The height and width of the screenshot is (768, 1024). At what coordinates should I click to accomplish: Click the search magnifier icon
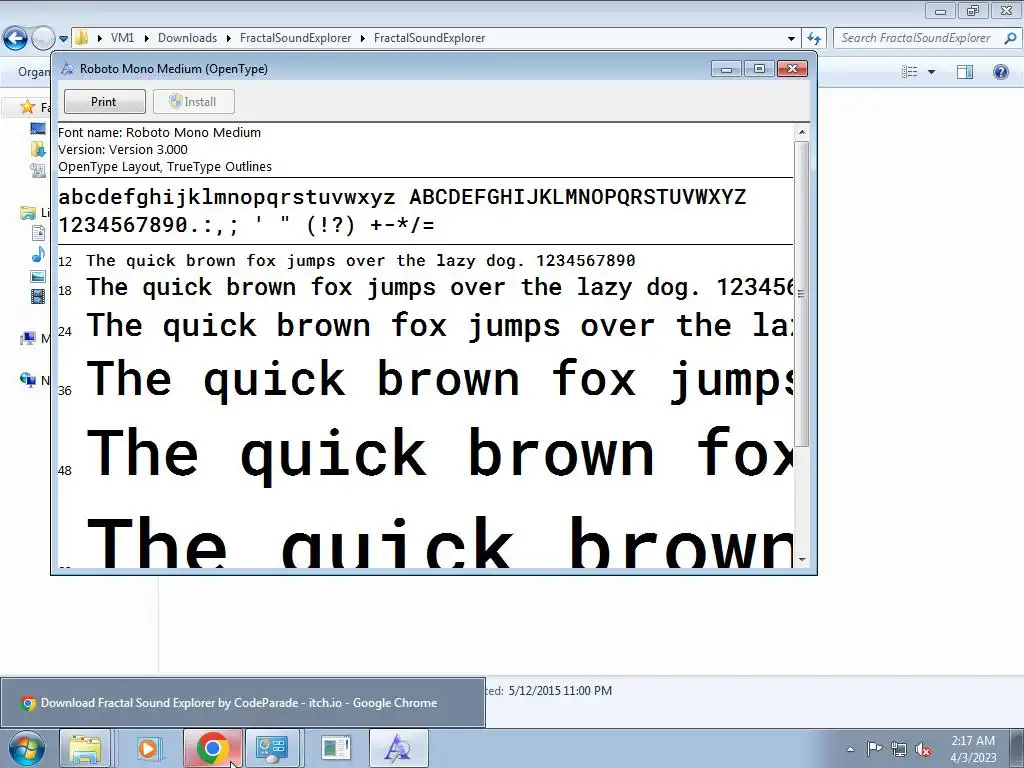[x=1010, y=38]
